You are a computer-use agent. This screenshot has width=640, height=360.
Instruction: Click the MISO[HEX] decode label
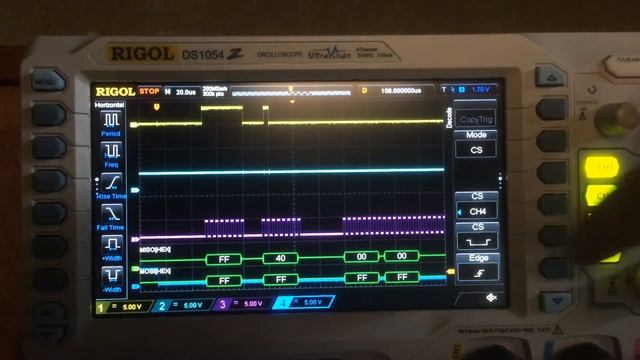click(156, 249)
